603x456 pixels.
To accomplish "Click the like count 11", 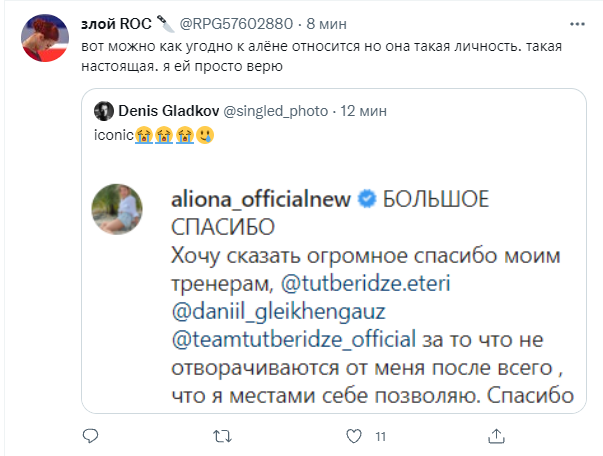I will click(380, 437).
